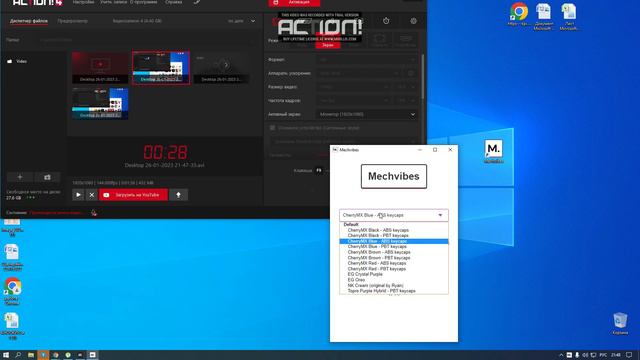
Task: Open the first menu item in Action top bar
Action: click(83, 2)
